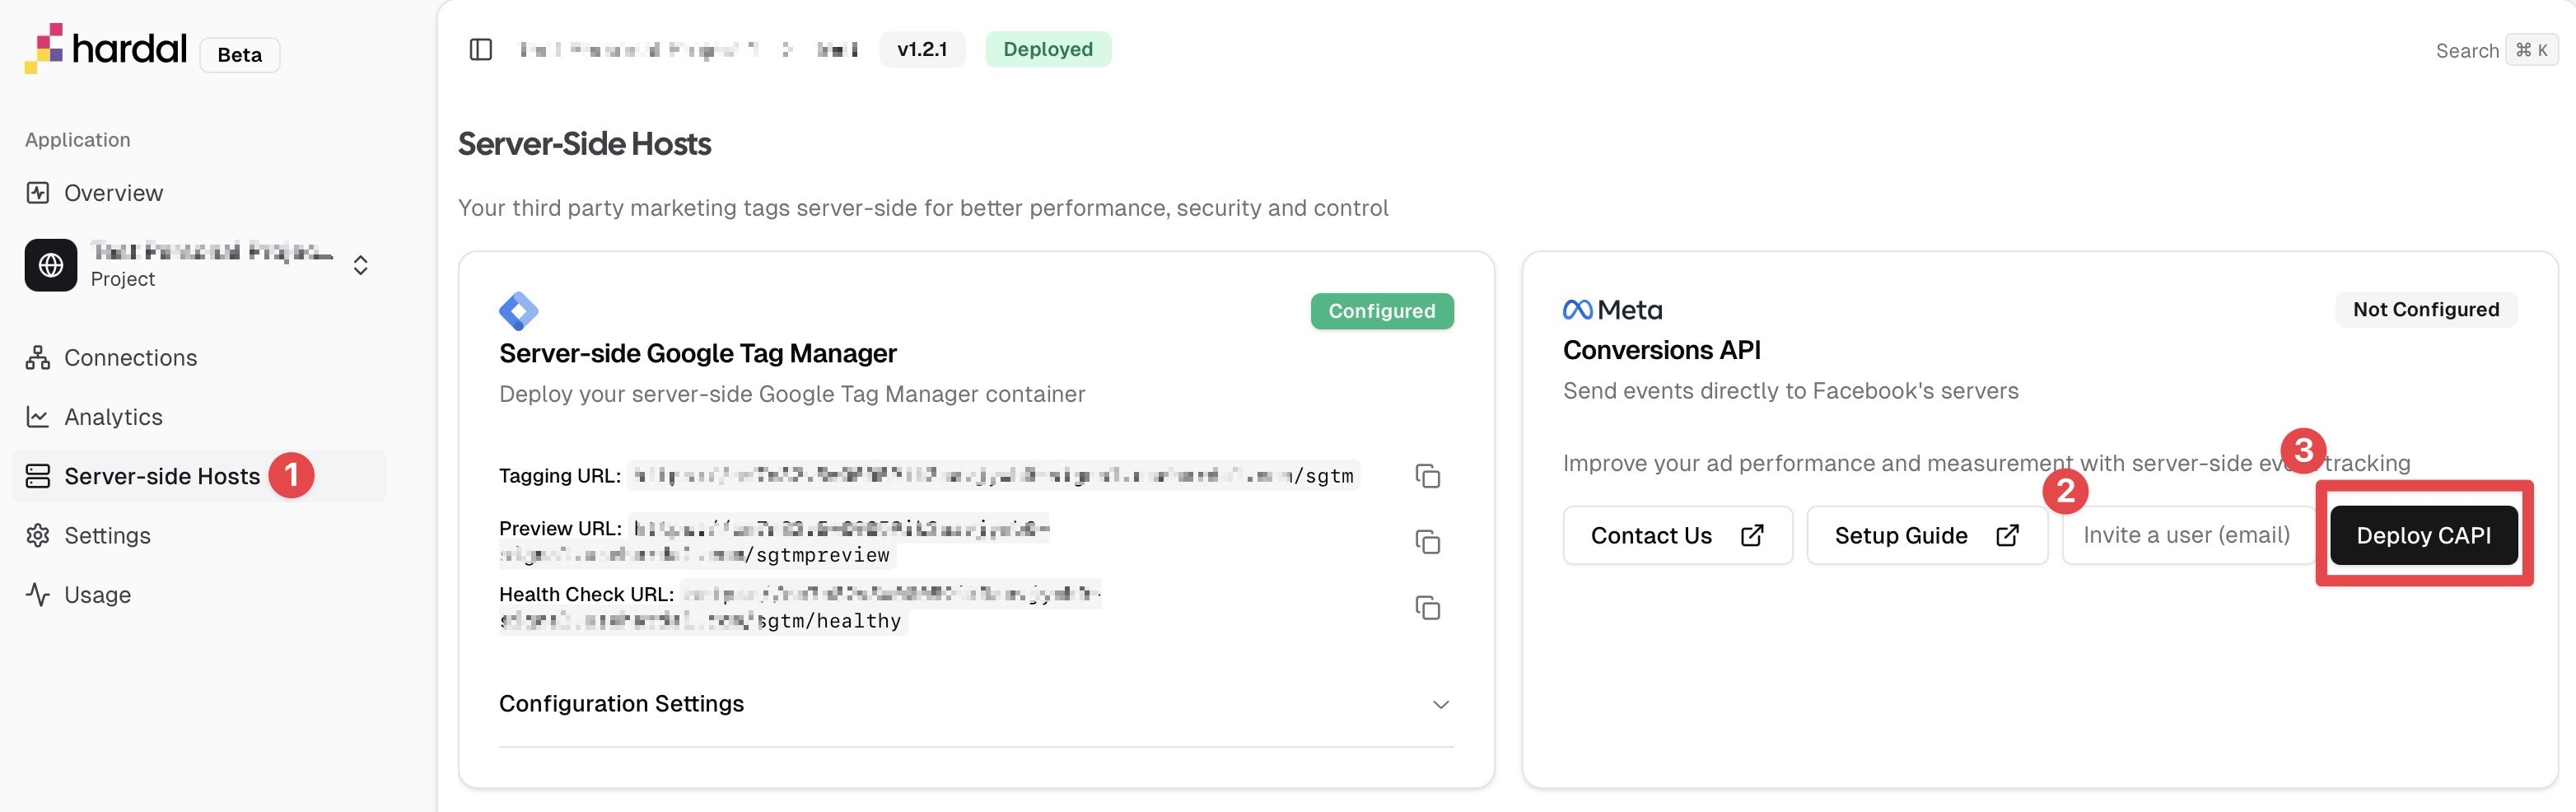The width and height of the screenshot is (2576, 812).
Task: Click the Not Configured status indicator
Action: pos(2425,309)
